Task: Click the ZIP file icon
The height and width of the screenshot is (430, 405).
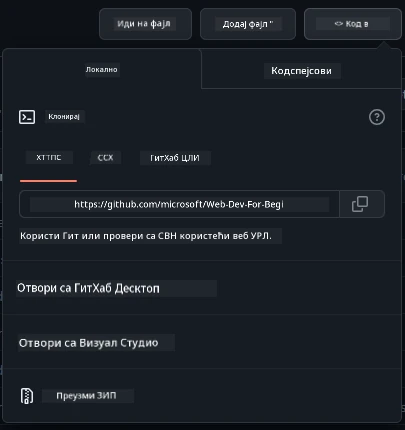Action: pyautogui.click(x=27, y=396)
